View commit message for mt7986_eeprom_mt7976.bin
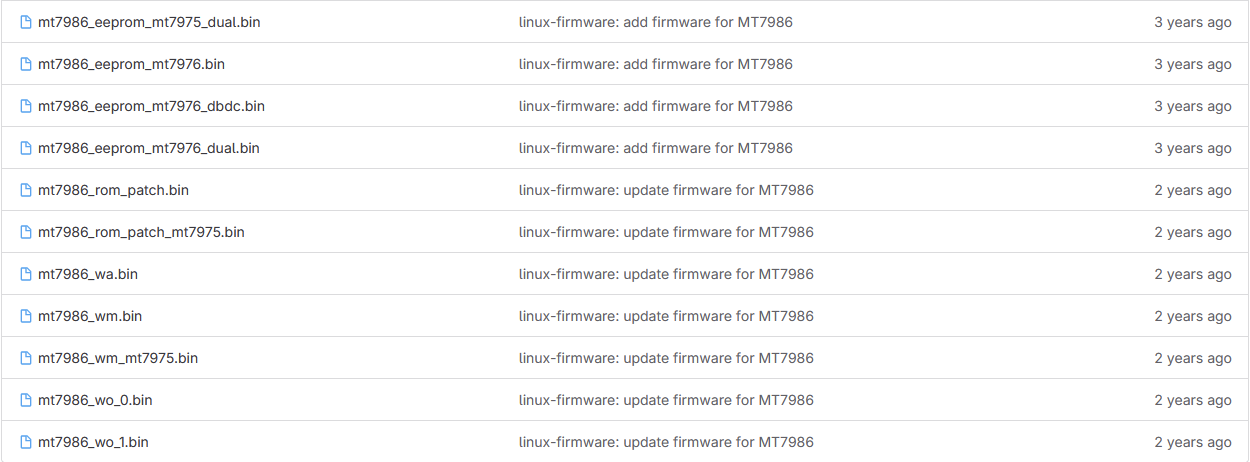The image size is (1250, 462). click(x=656, y=64)
